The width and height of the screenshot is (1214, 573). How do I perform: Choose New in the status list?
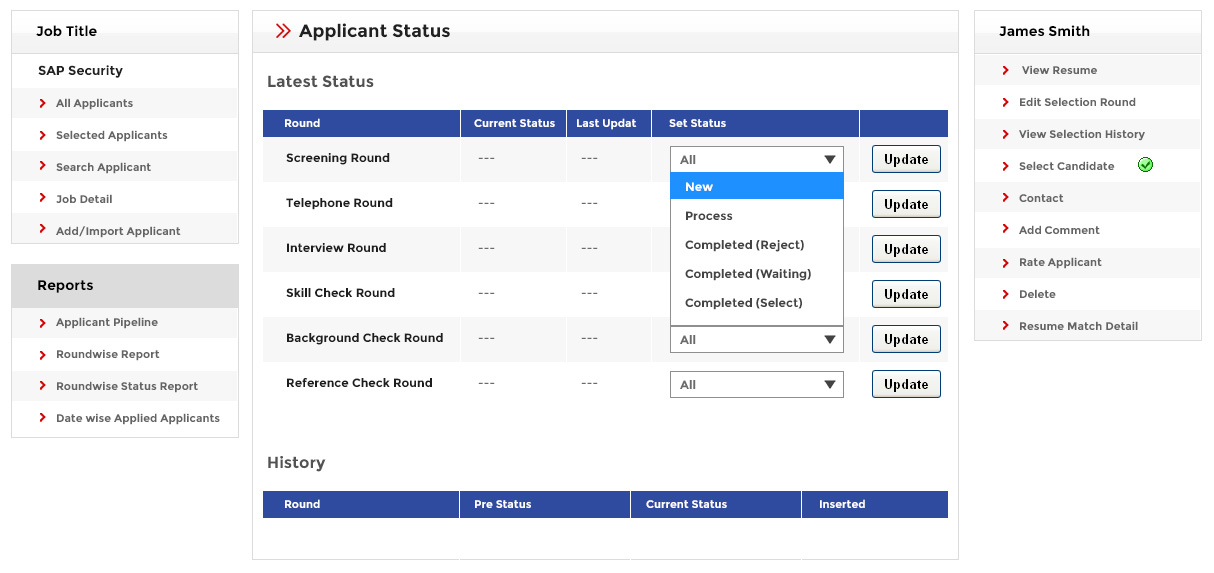(757, 186)
